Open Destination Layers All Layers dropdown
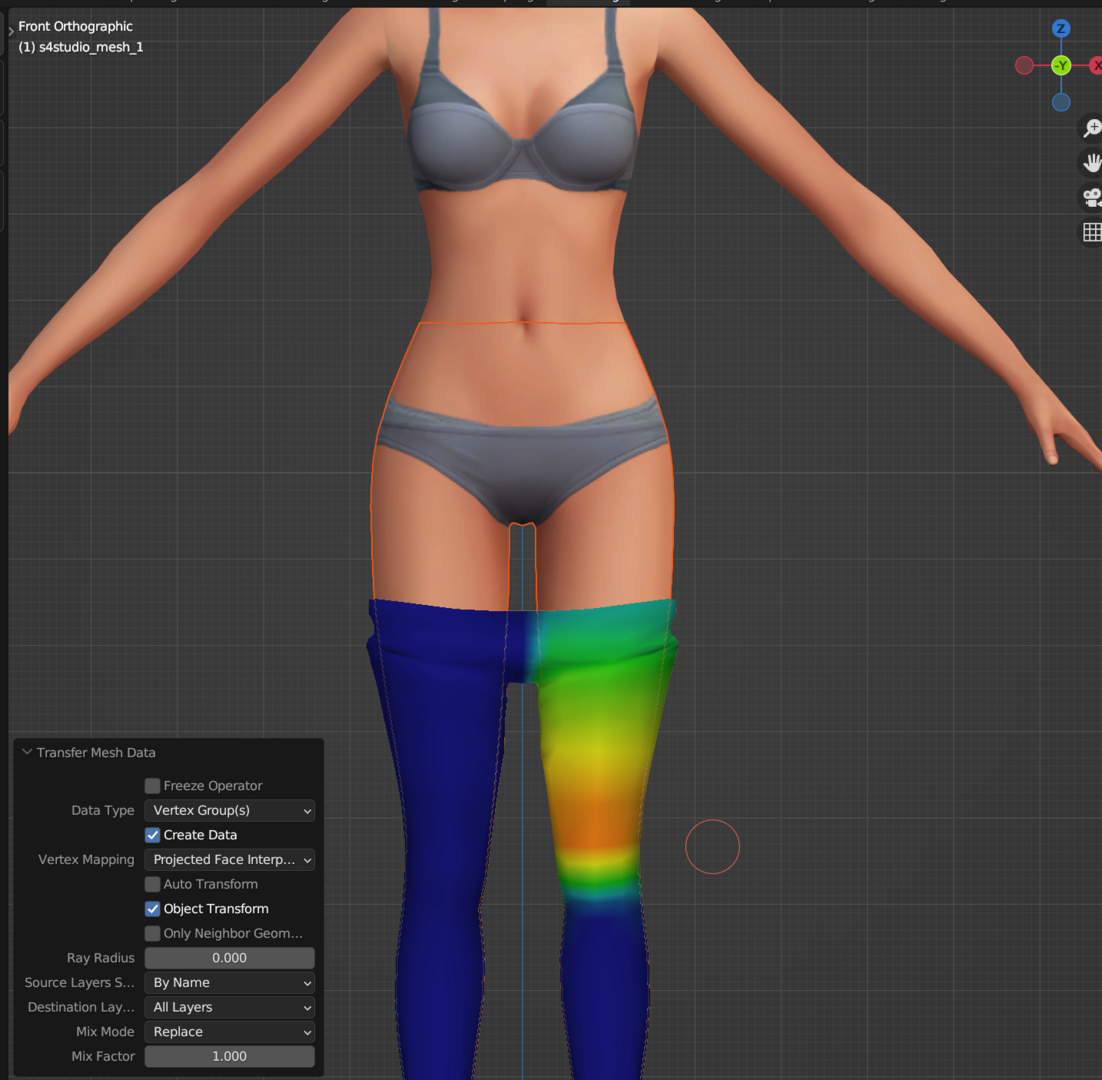The image size is (1102, 1080). 230,1007
